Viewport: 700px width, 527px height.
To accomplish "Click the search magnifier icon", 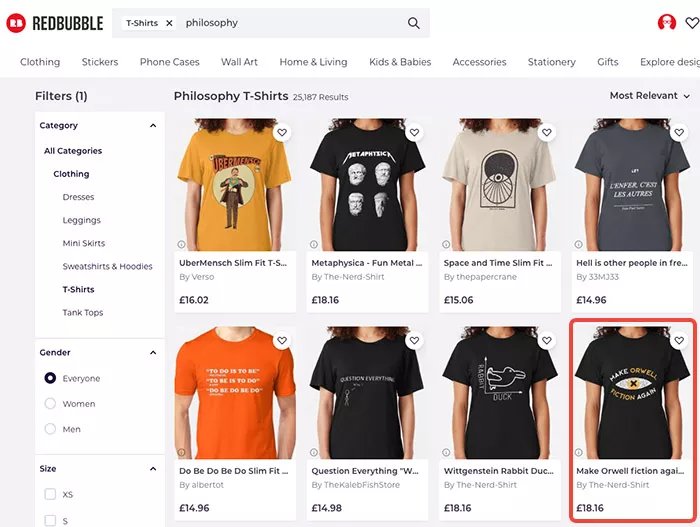I will pyautogui.click(x=413, y=23).
